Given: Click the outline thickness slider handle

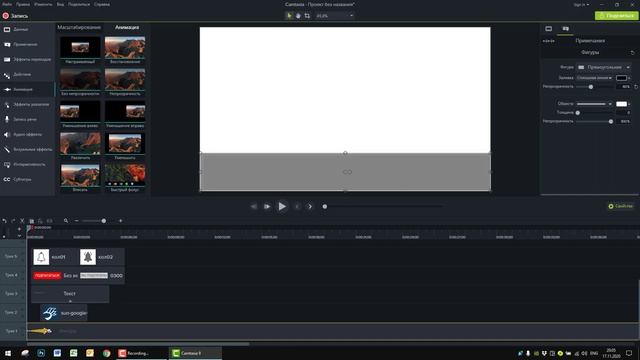Looking at the screenshot, I should click(x=578, y=113).
